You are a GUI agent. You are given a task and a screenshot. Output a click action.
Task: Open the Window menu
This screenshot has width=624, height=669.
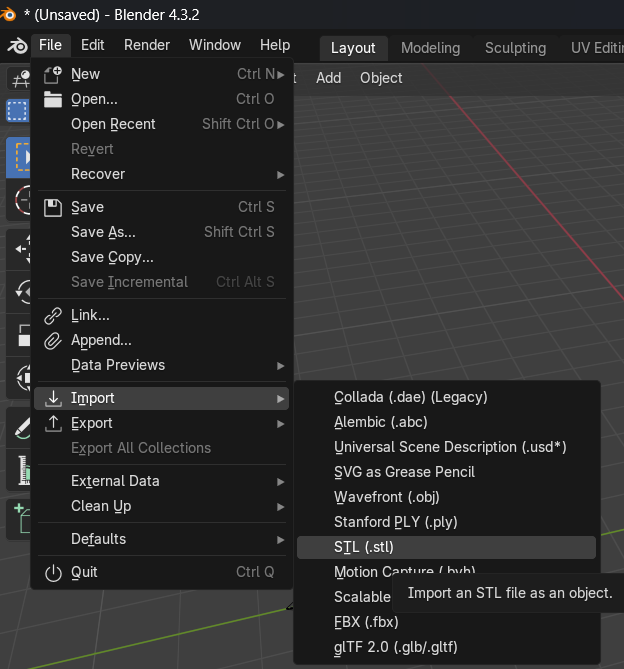pos(215,45)
